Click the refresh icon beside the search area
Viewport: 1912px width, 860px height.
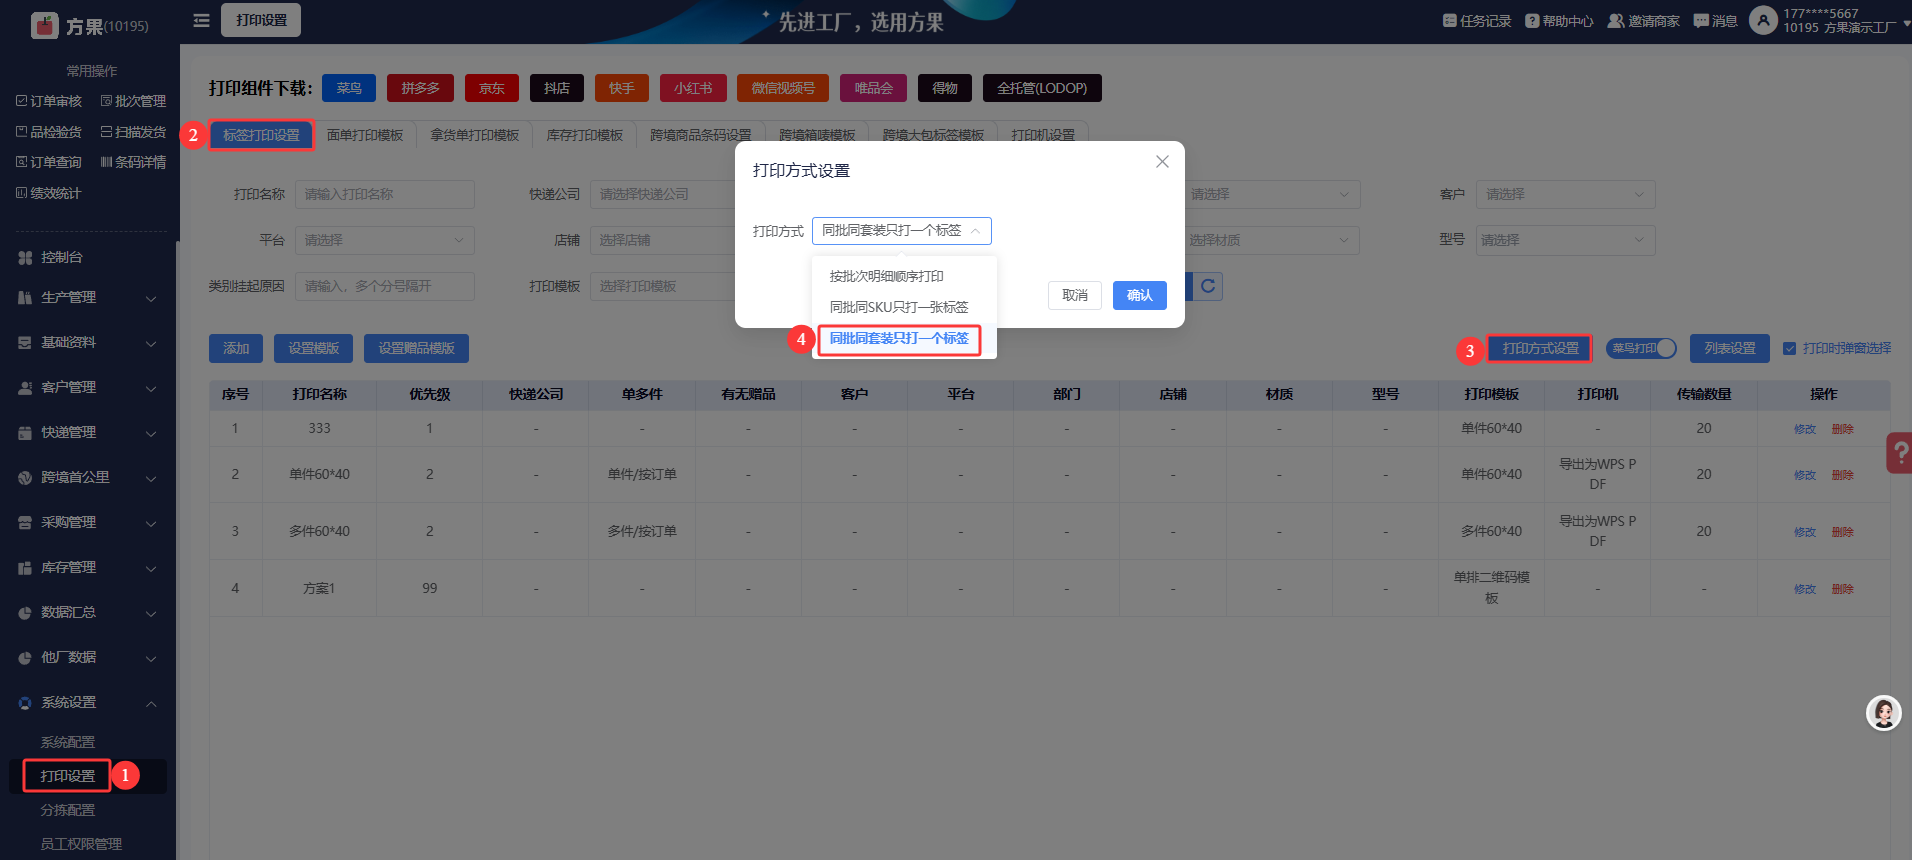(x=1208, y=287)
